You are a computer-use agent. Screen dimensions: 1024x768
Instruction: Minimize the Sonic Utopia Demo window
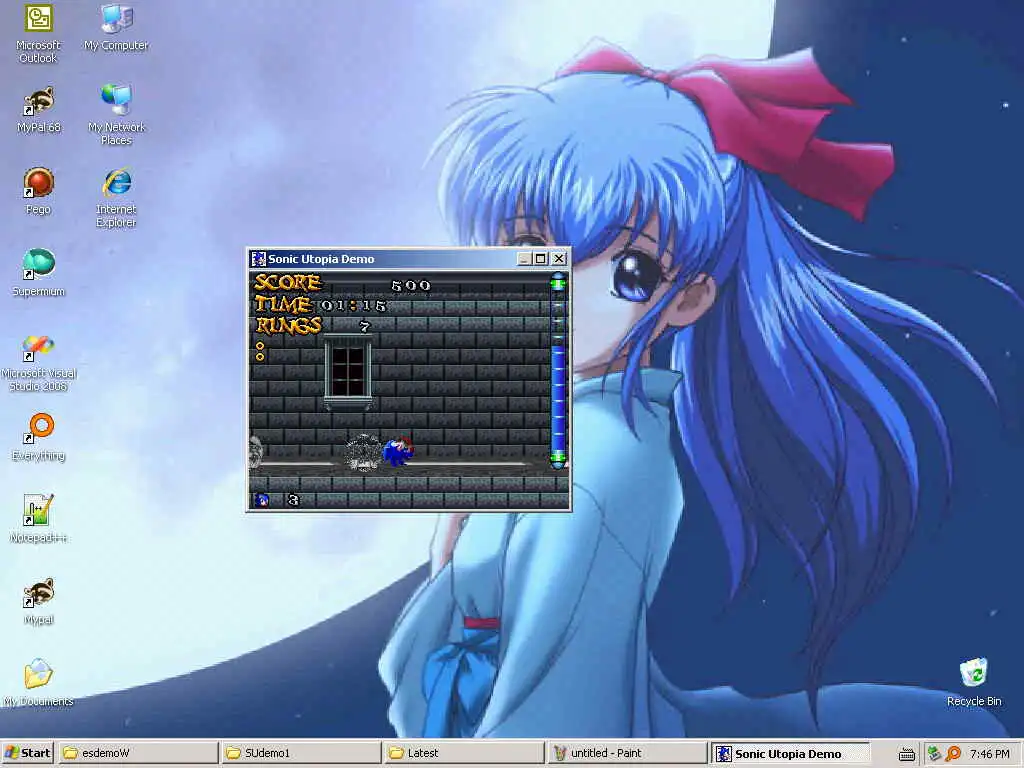[524, 259]
